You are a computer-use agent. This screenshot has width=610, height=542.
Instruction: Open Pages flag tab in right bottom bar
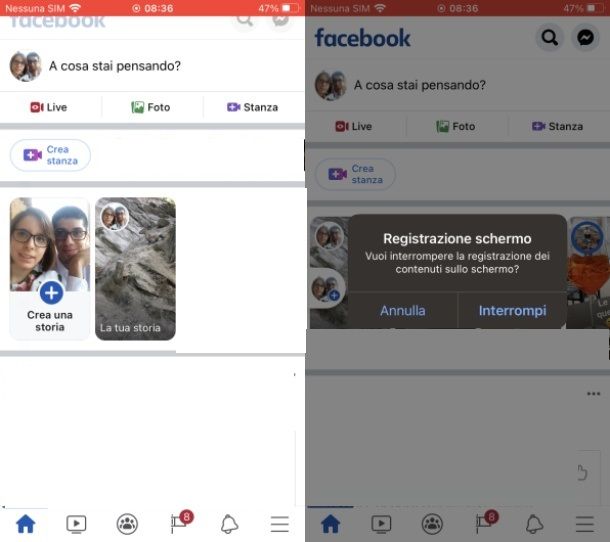(486, 522)
